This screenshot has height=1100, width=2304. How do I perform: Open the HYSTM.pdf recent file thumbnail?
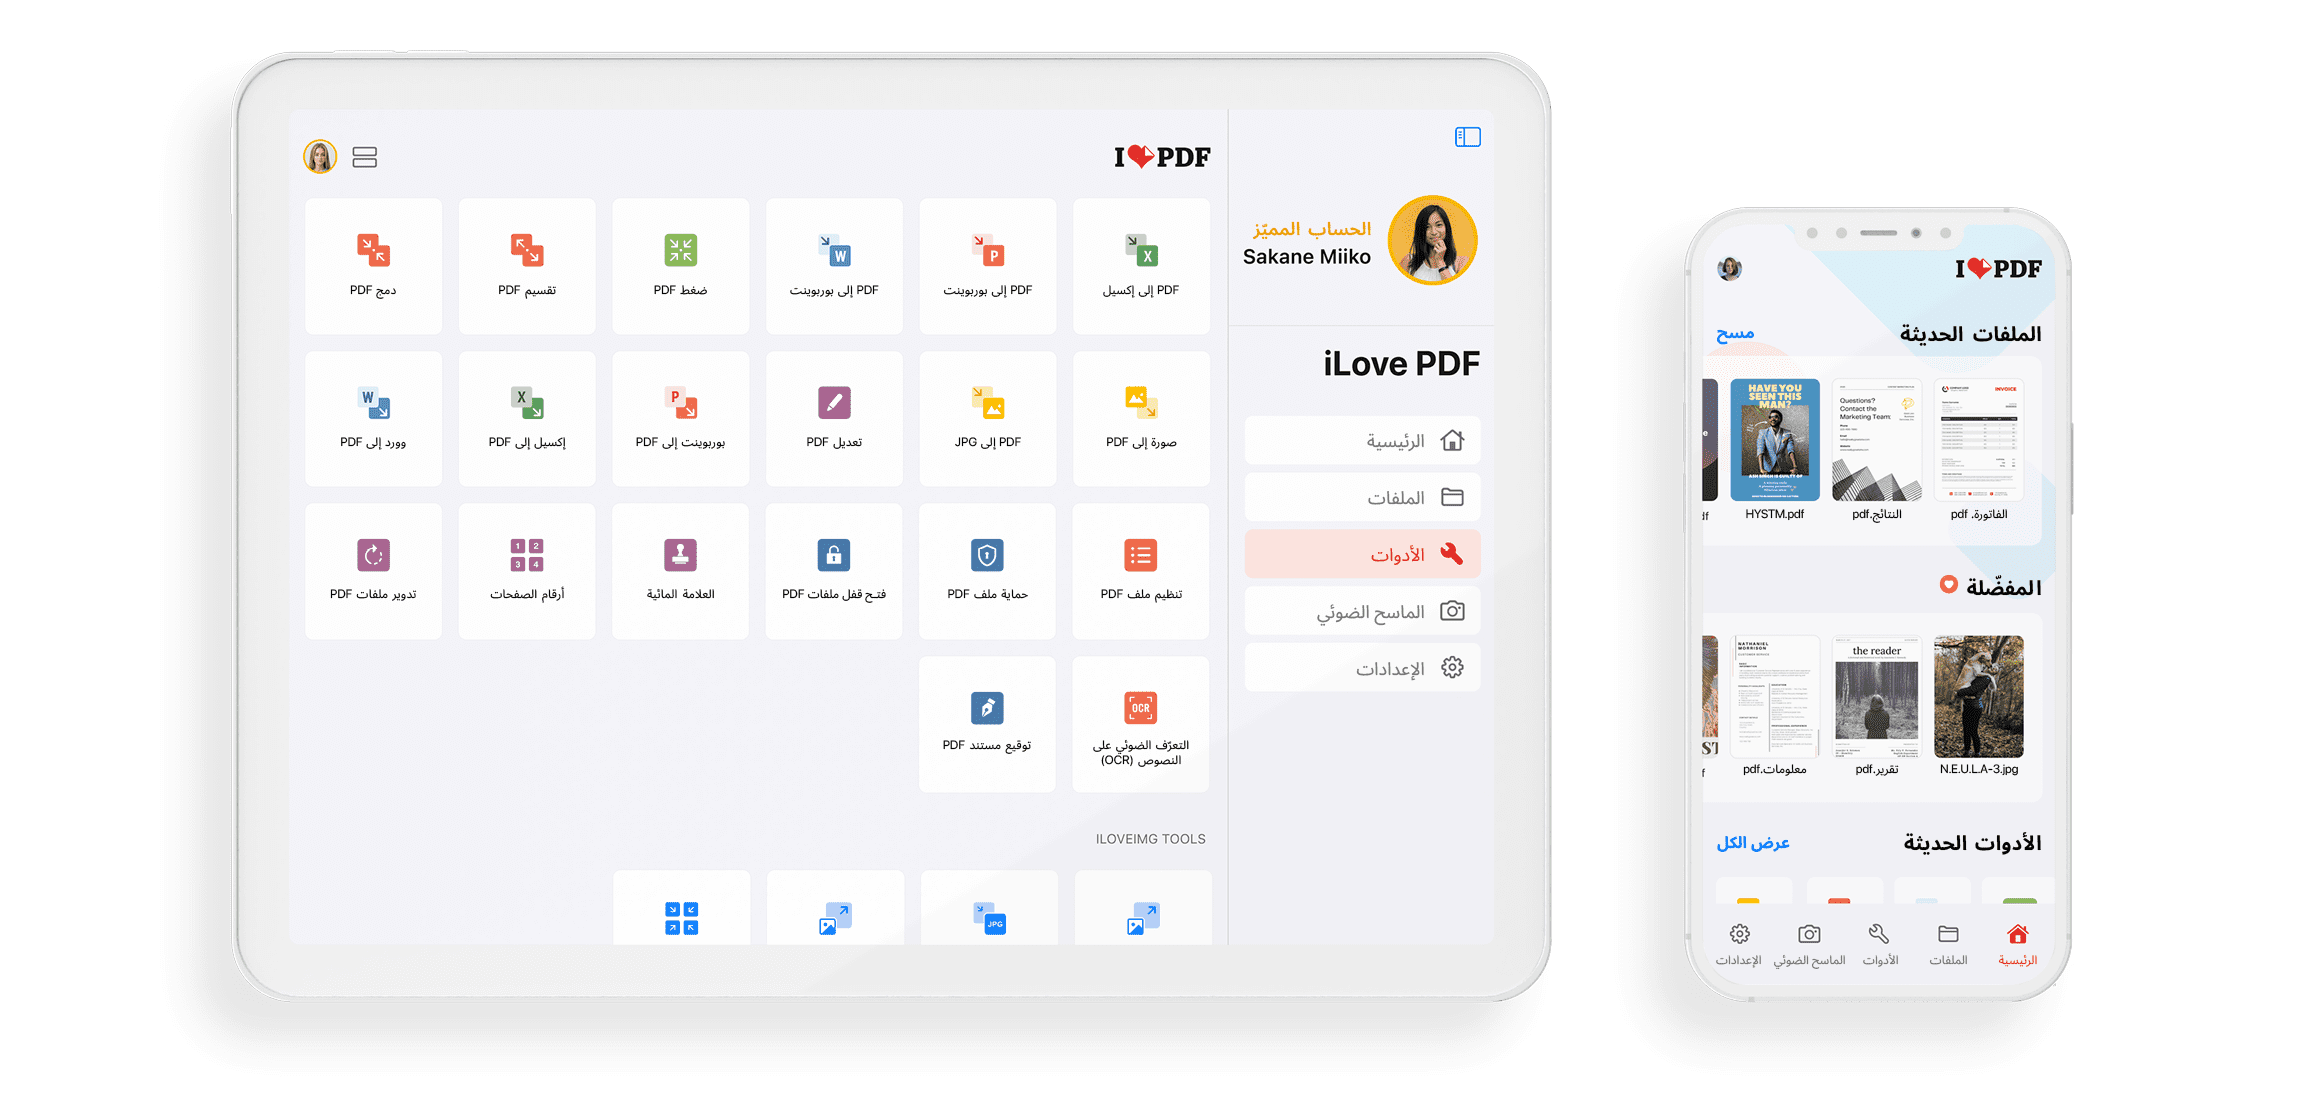(x=1775, y=440)
